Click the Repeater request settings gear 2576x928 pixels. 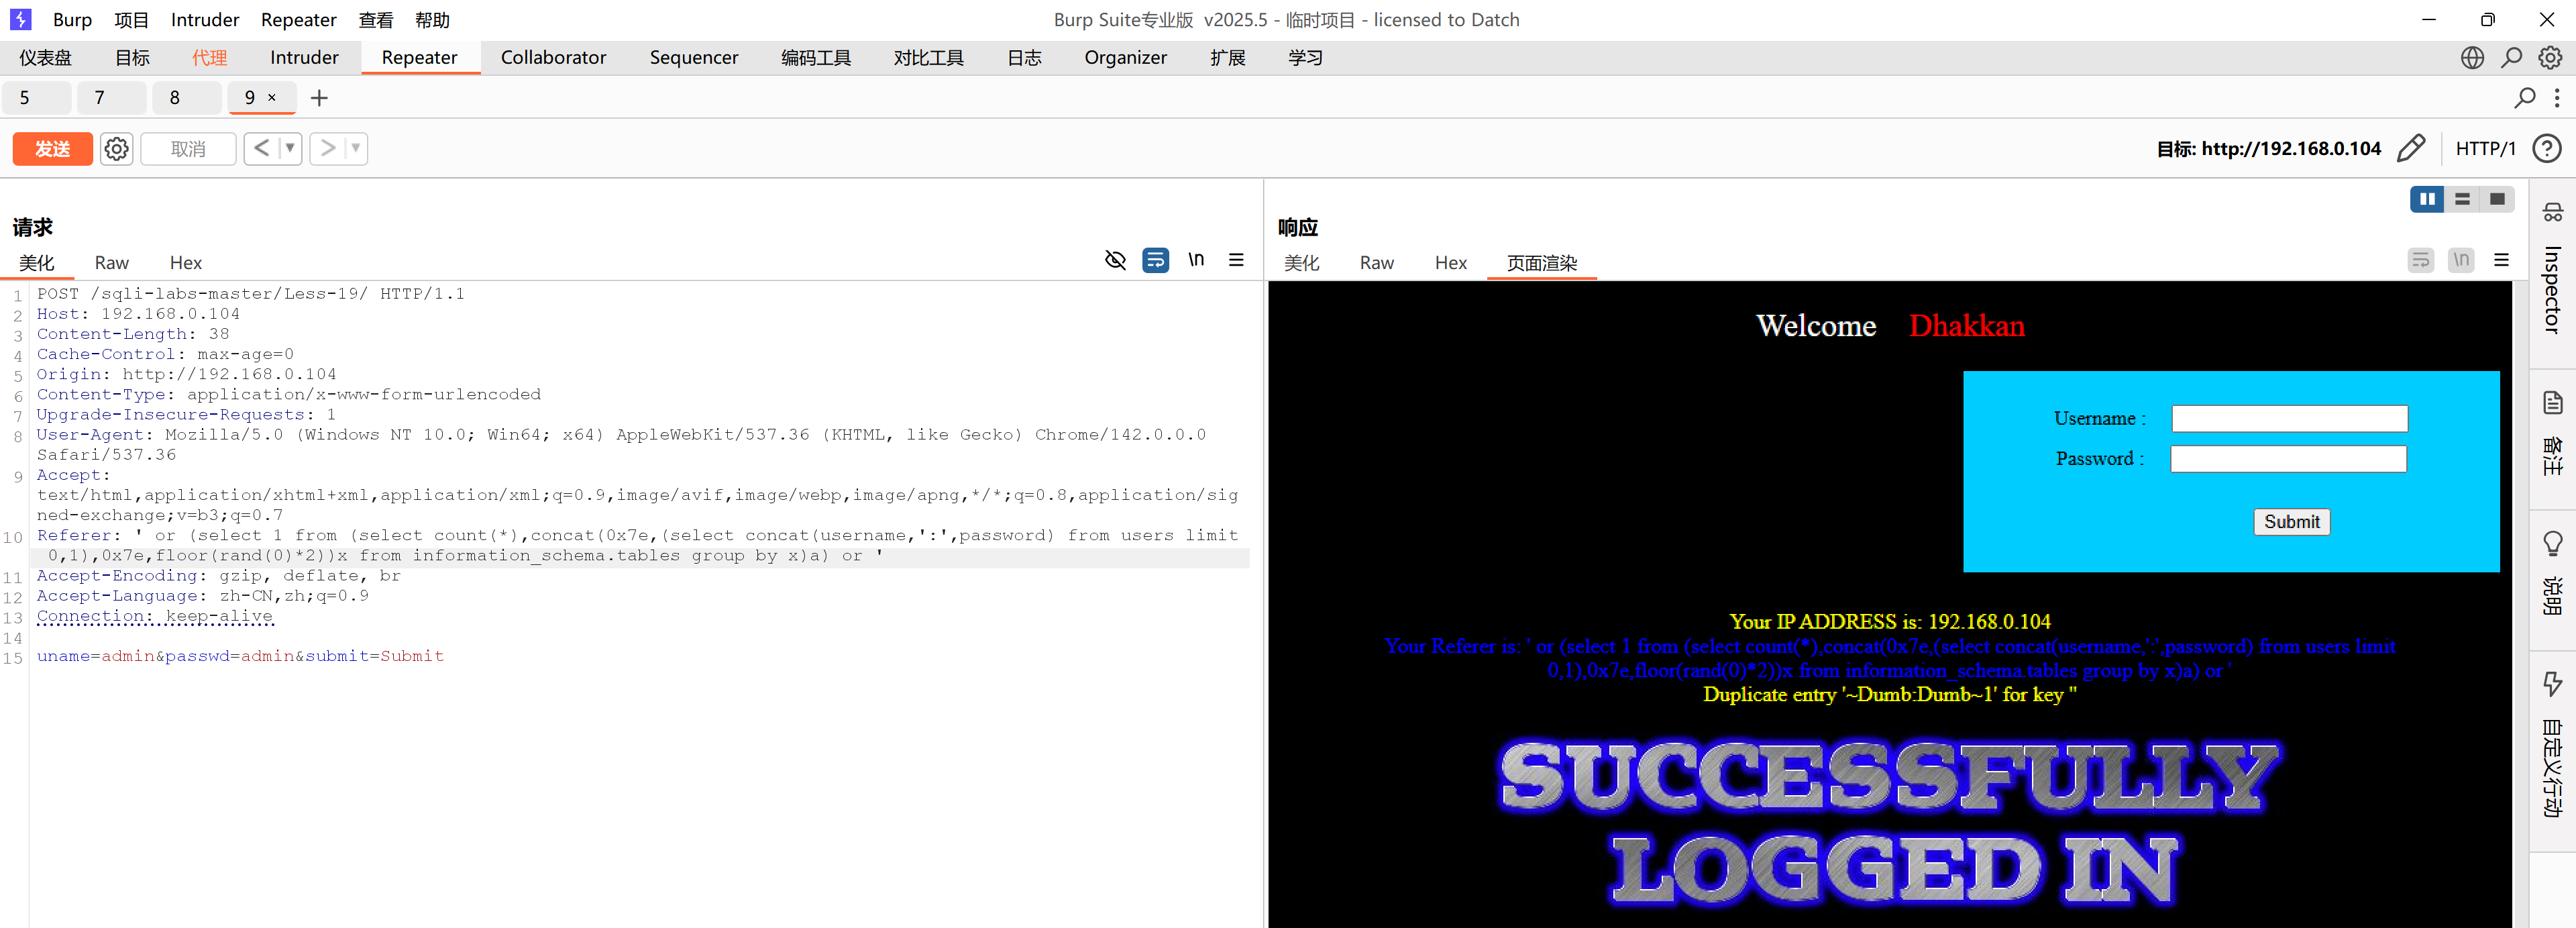click(116, 149)
